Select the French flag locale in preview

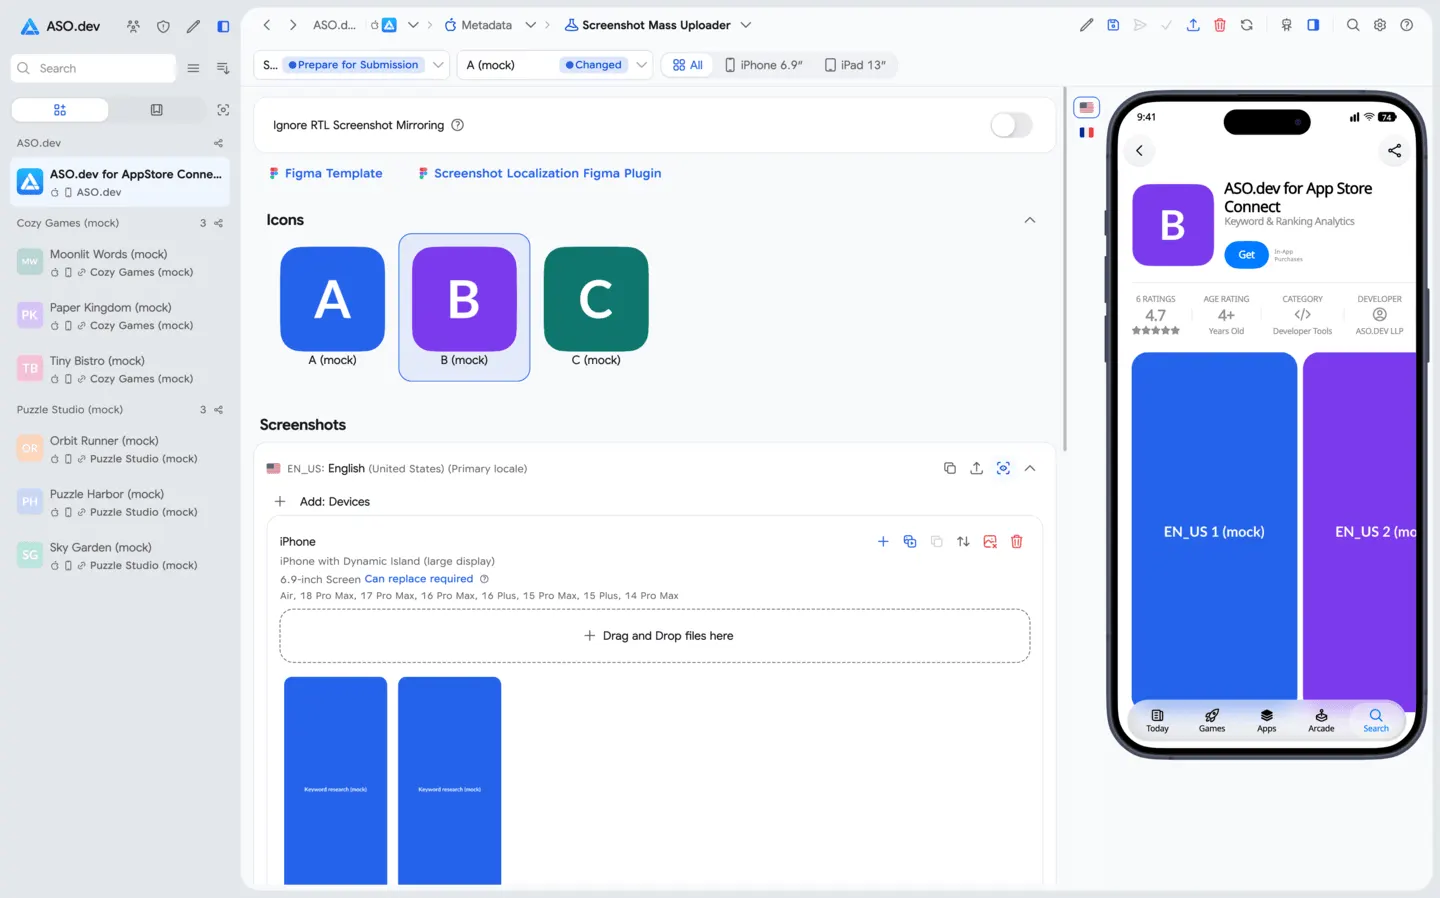(x=1087, y=132)
